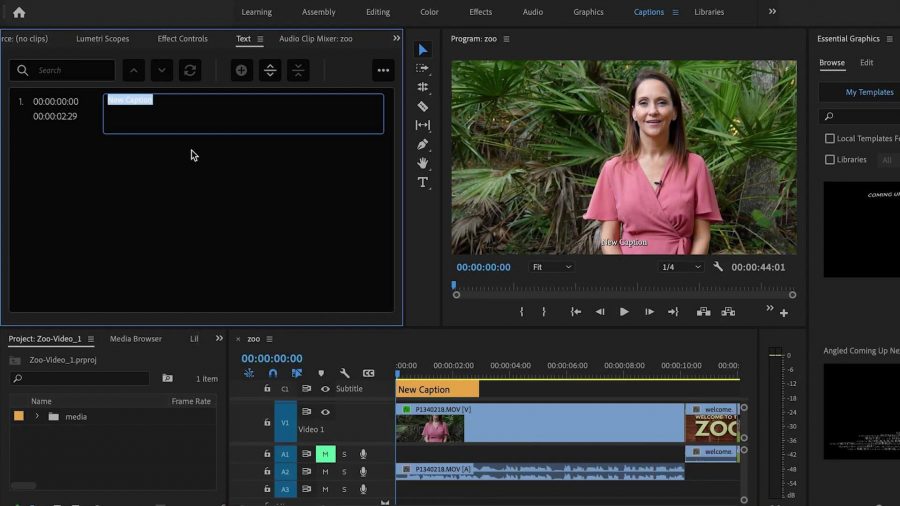Switch to Edit tab in Essential Graphics
900x506 pixels.
tap(867, 63)
